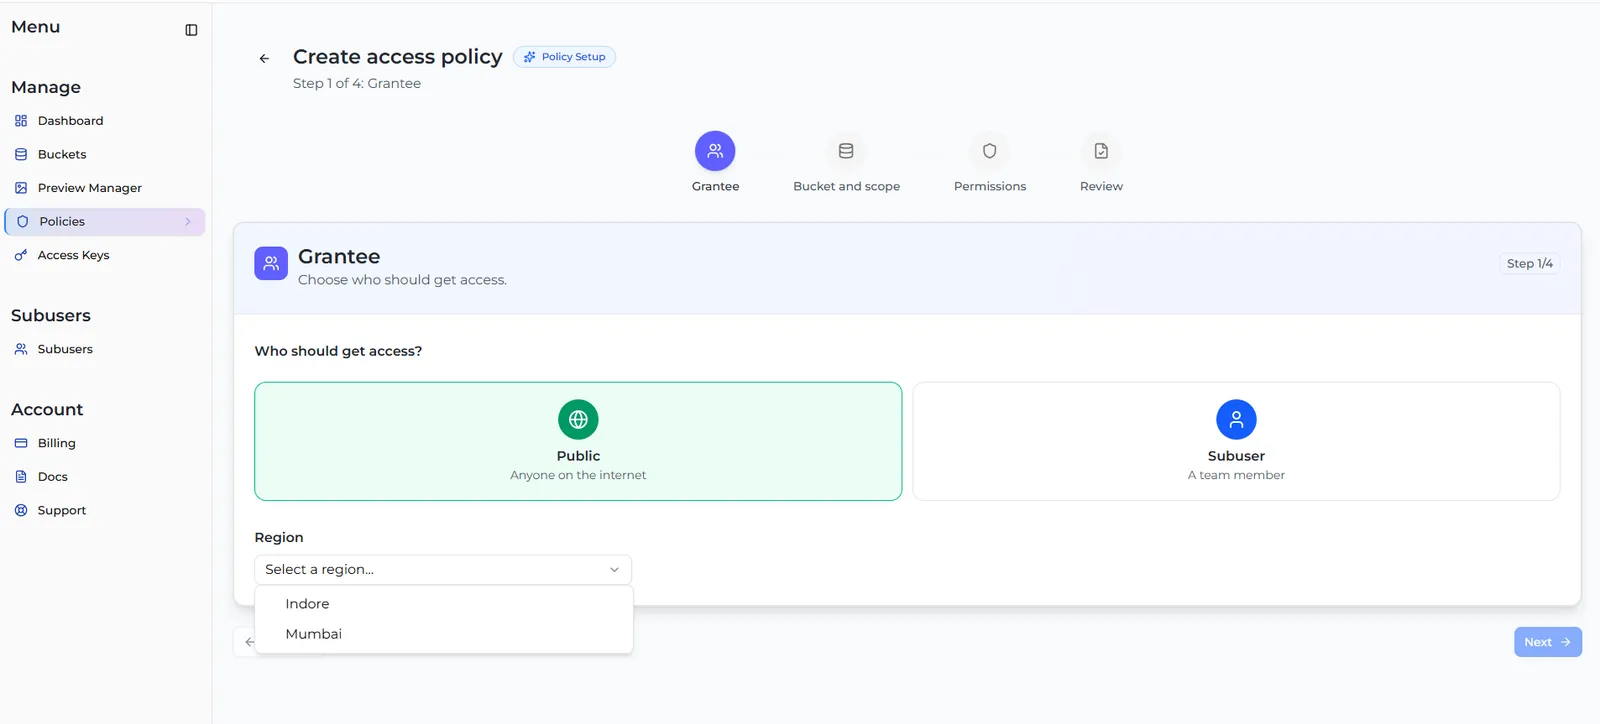1600x724 pixels.
Task: Click the Support lifebuoy icon
Action: point(21,510)
